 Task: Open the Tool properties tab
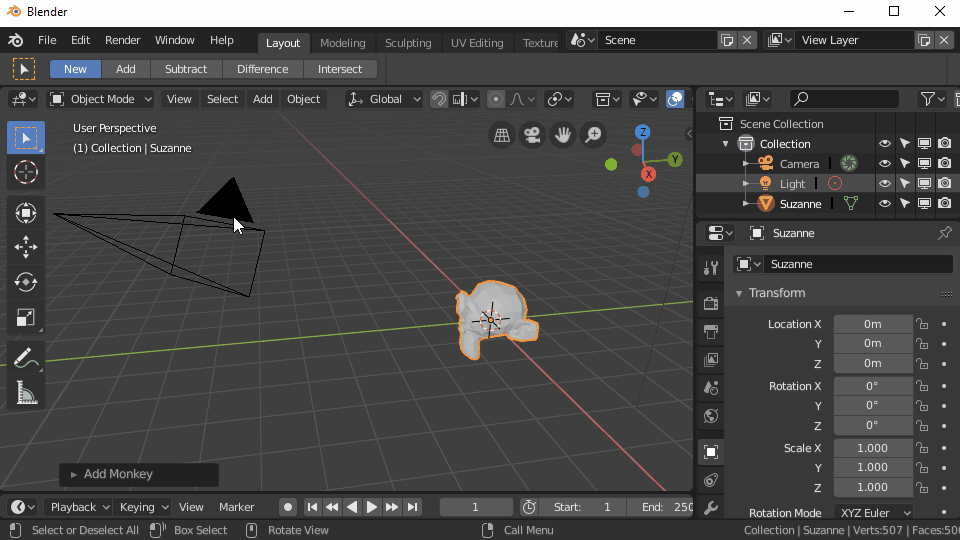click(x=711, y=267)
